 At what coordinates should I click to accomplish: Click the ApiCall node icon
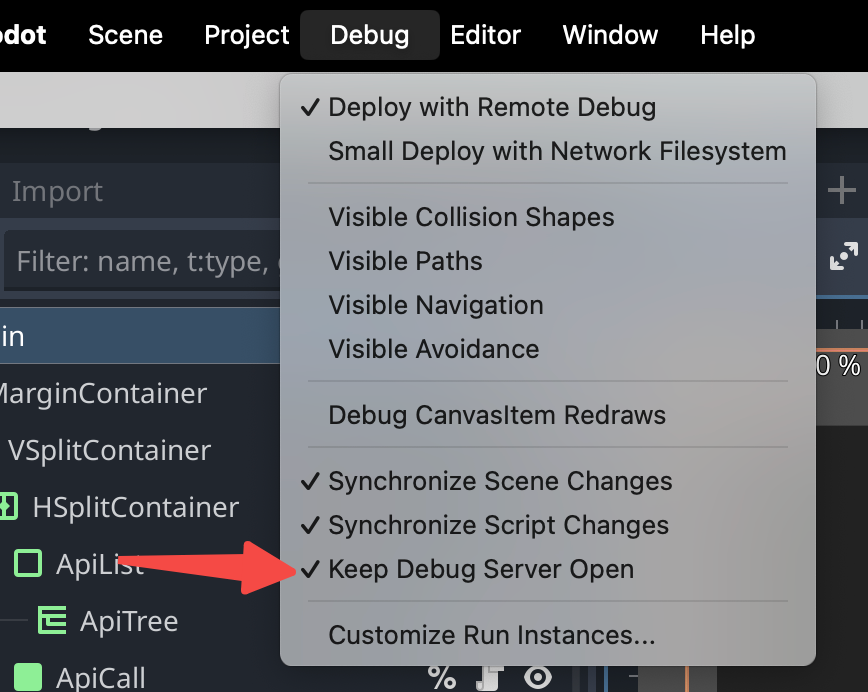point(28,677)
